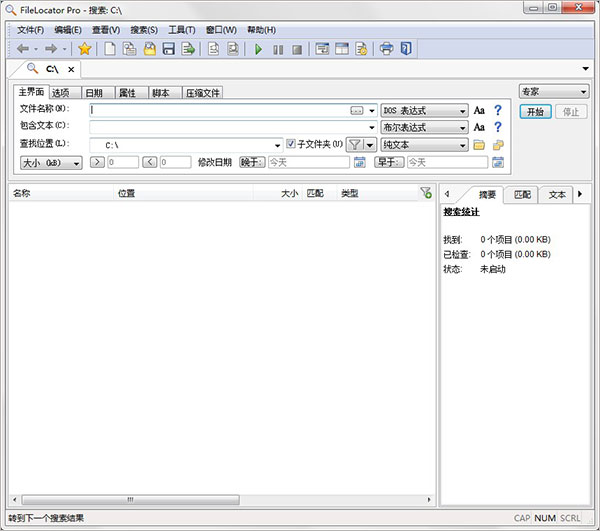Open the 查看(V) menu
This screenshot has width=600, height=531.
tap(106, 30)
